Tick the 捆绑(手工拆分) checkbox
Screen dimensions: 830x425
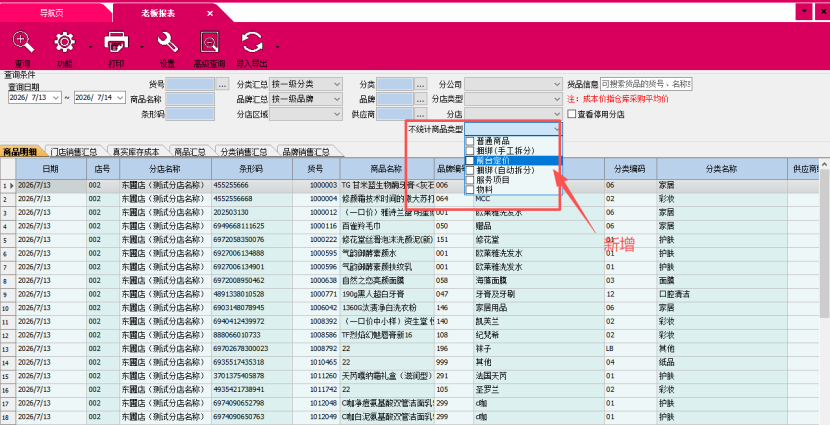point(470,151)
